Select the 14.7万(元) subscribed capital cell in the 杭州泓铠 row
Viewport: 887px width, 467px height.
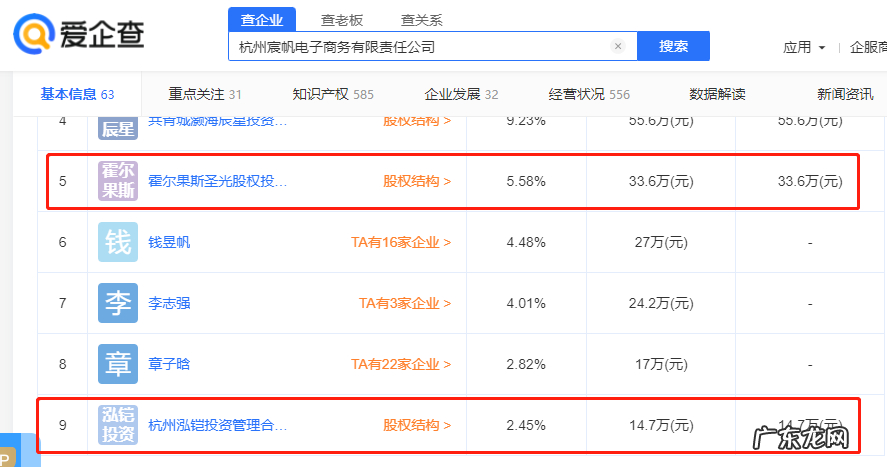point(661,426)
